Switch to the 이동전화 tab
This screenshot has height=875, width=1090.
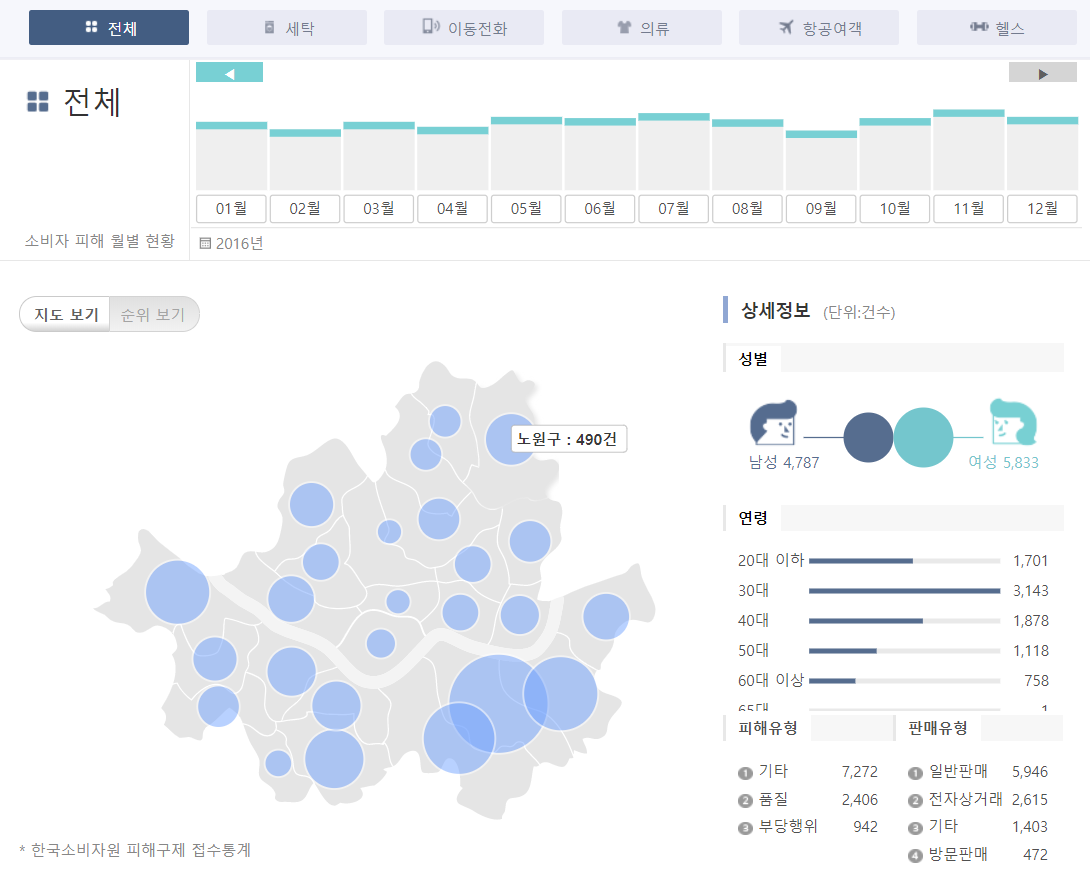point(464,28)
